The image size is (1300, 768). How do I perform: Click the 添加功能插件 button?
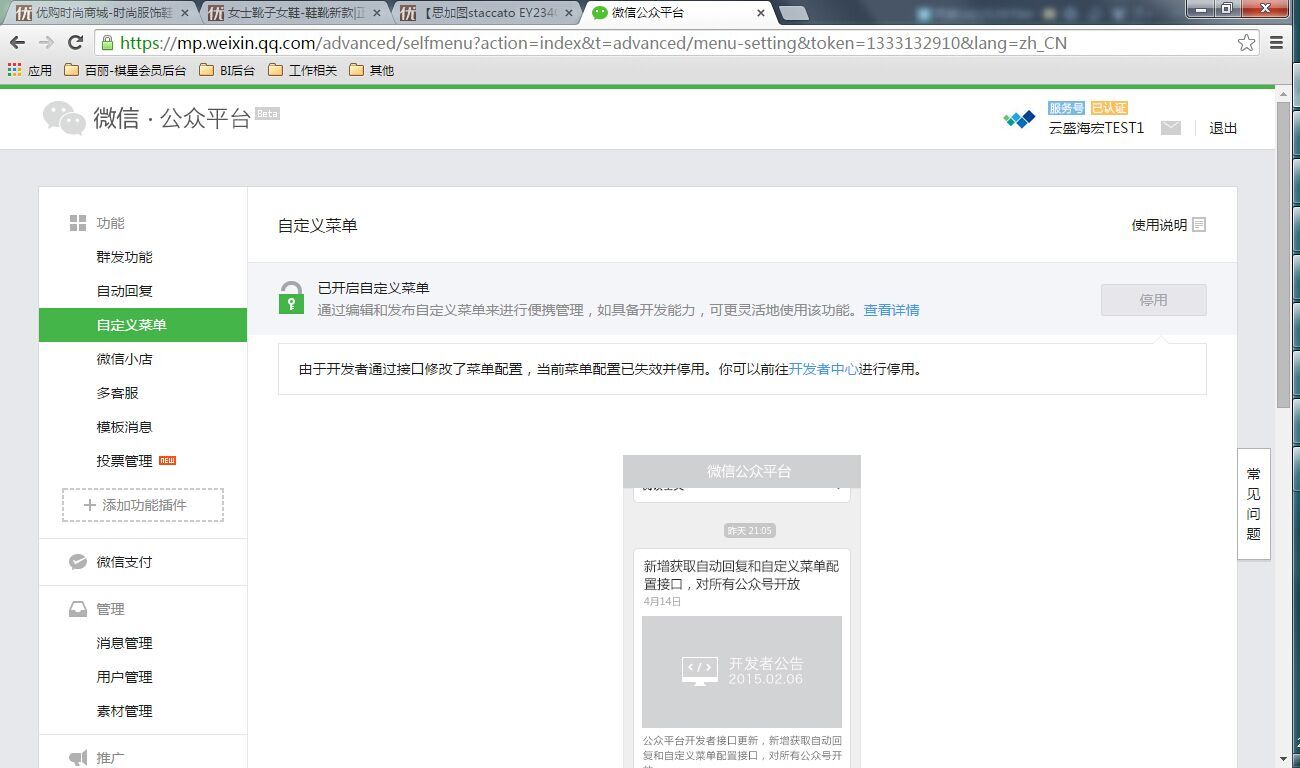click(143, 505)
